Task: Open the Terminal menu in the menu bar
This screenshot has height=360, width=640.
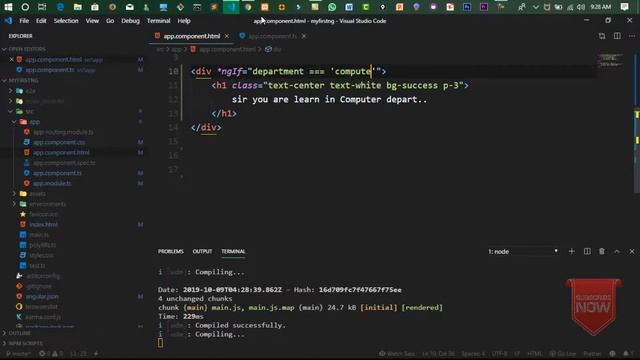Action: click(158, 21)
